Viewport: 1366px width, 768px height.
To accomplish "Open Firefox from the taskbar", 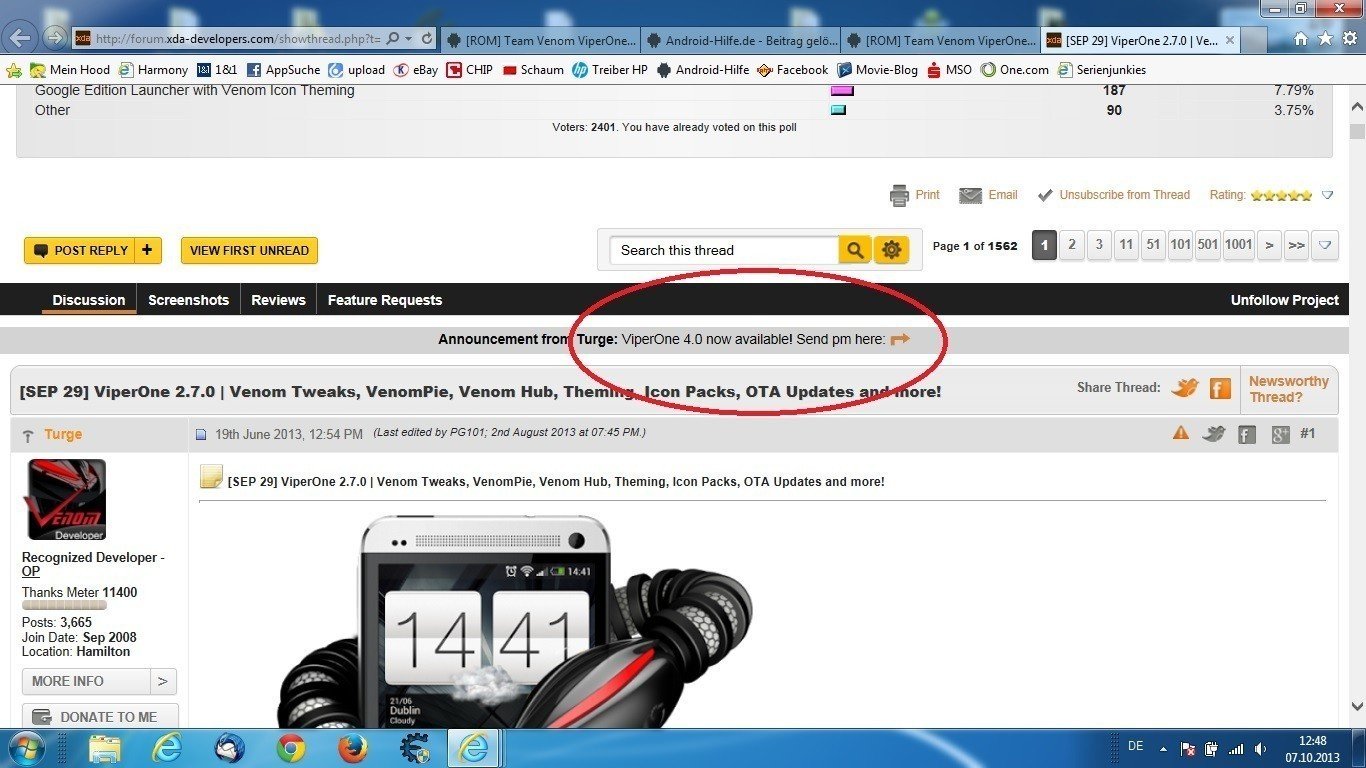I will [x=352, y=748].
